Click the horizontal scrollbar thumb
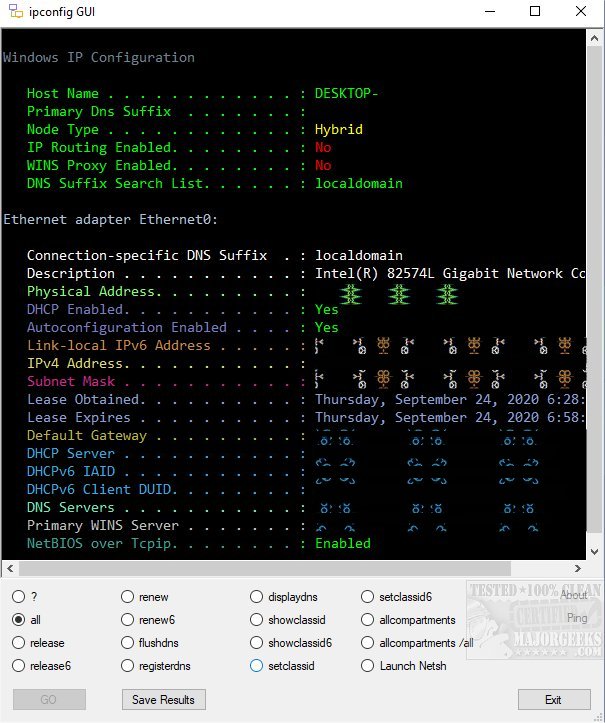This screenshot has width=605, height=723. point(265,569)
